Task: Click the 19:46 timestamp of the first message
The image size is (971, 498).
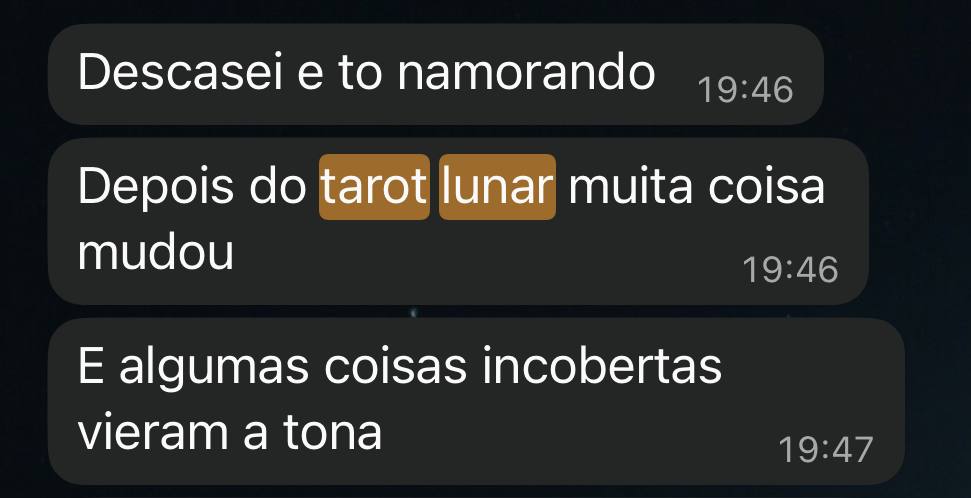Action: click(746, 90)
